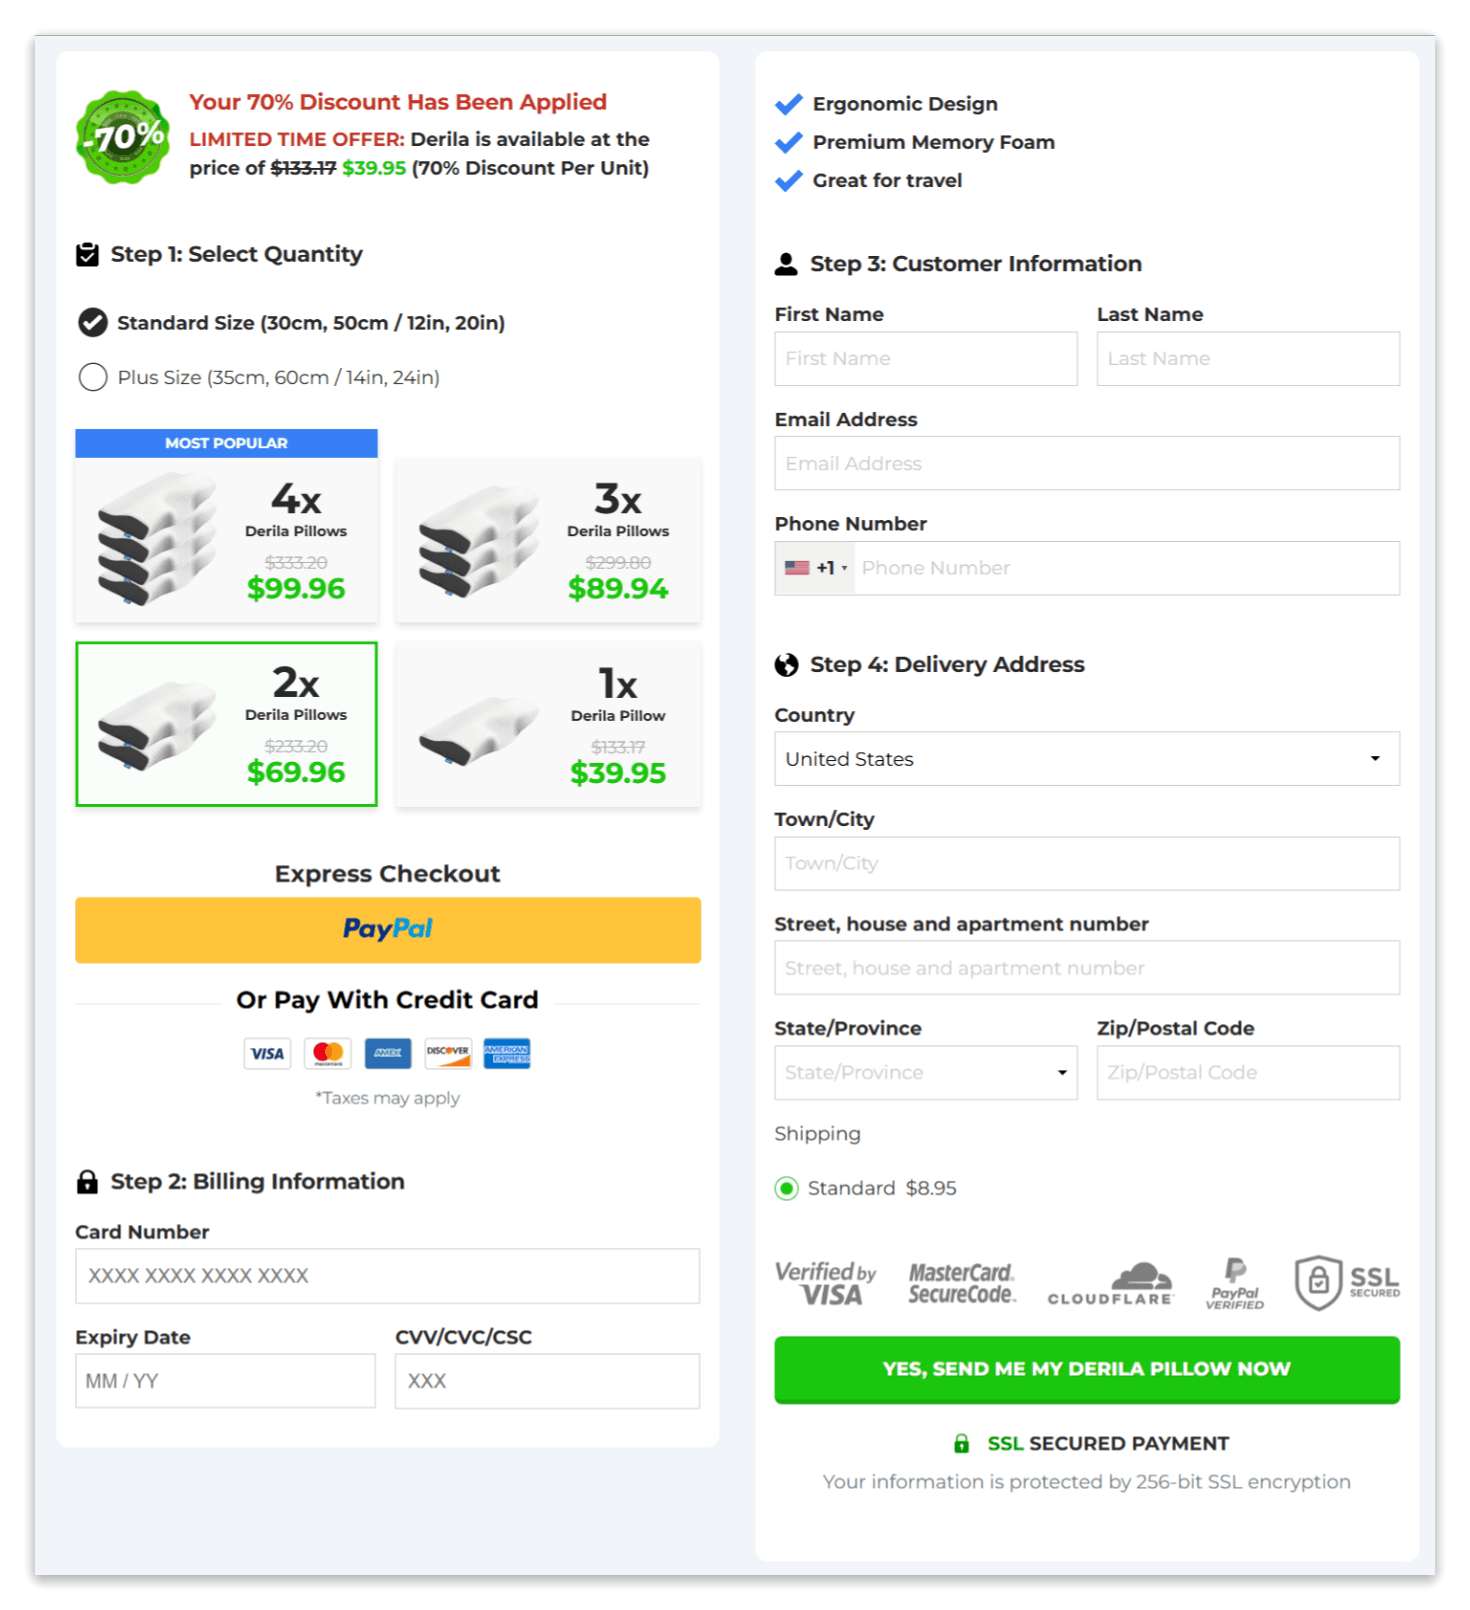Pick the 1x Derila Pillow package

pos(548,725)
